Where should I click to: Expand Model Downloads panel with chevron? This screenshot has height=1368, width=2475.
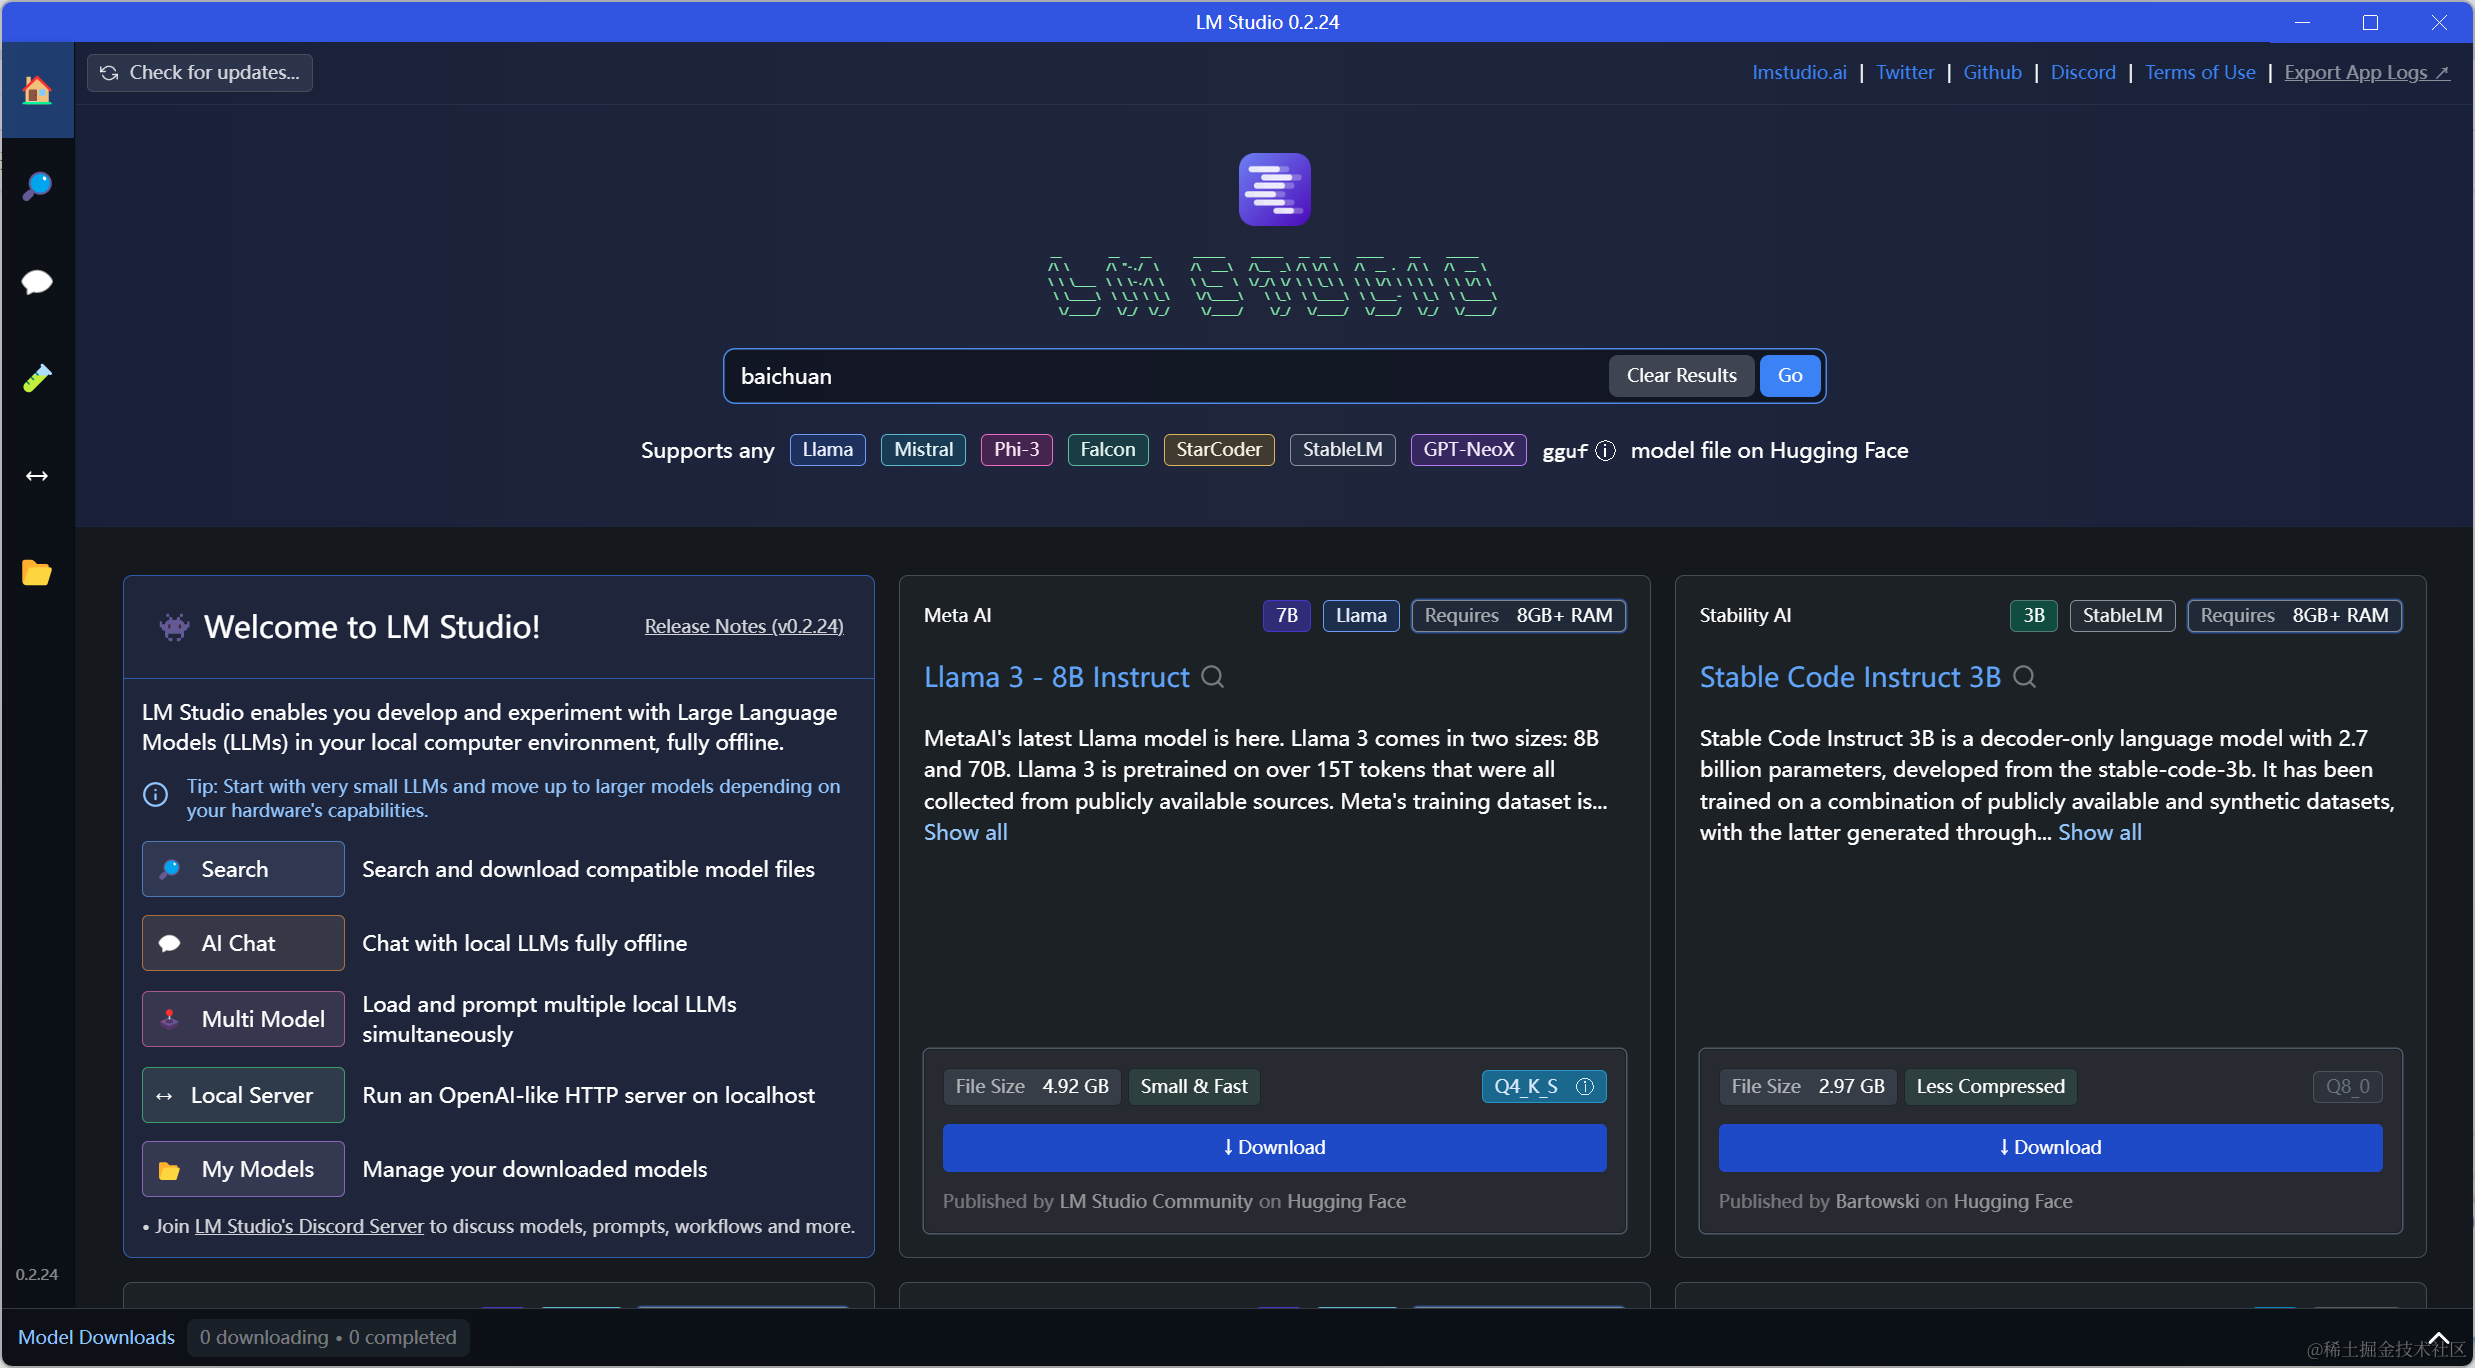tap(2438, 1338)
